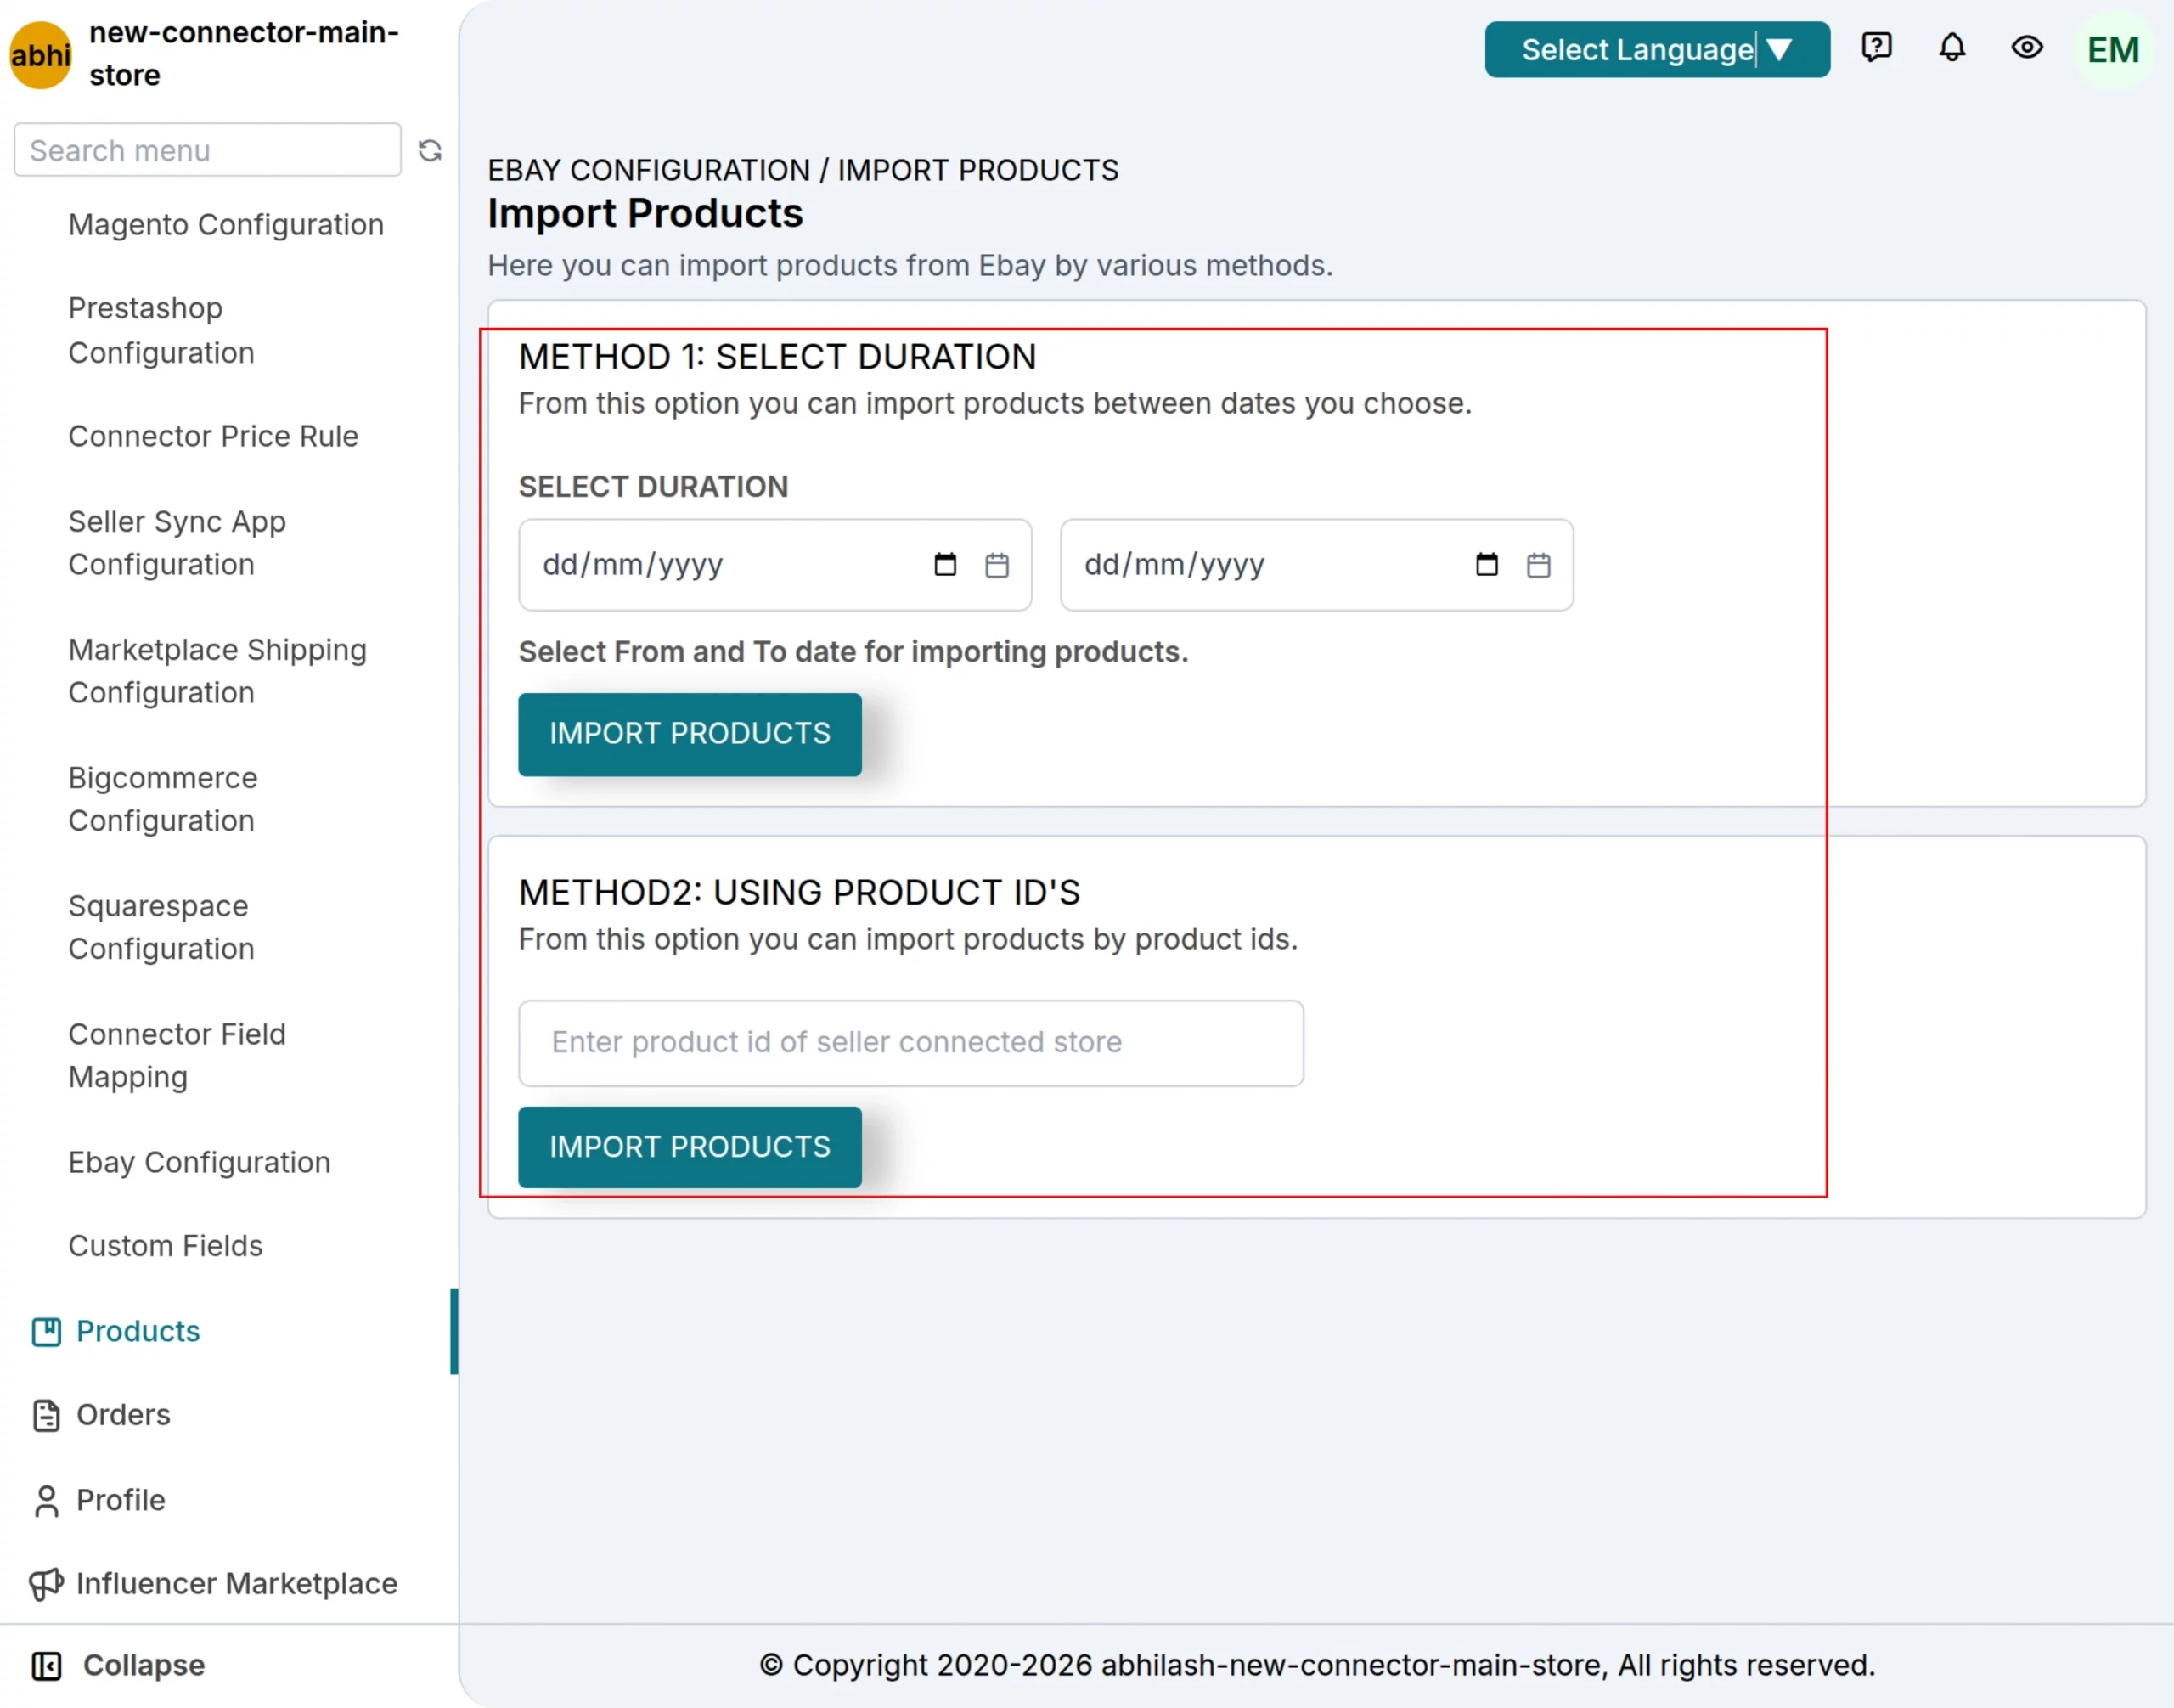Screen dimensions: 2174x1708
Task: Open native date picker in second date field
Action: 1487,565
